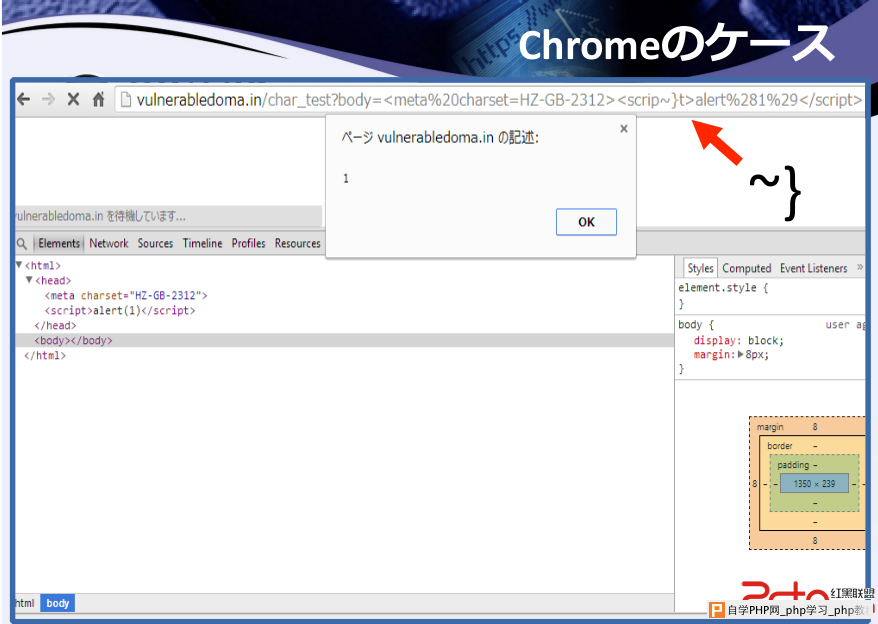This screenshot has width=878, height=624.
Task: Show more sidebar tabs with the chevron
Action: pyautogui.click(x=860, y=268)
